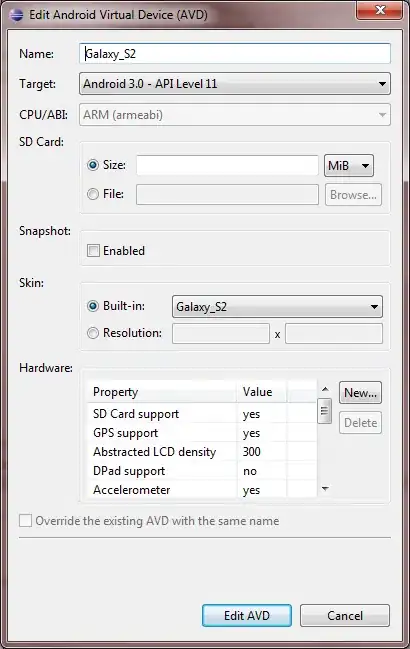Click the Edit AVD button
410x649 pixels.
[247, 615]
